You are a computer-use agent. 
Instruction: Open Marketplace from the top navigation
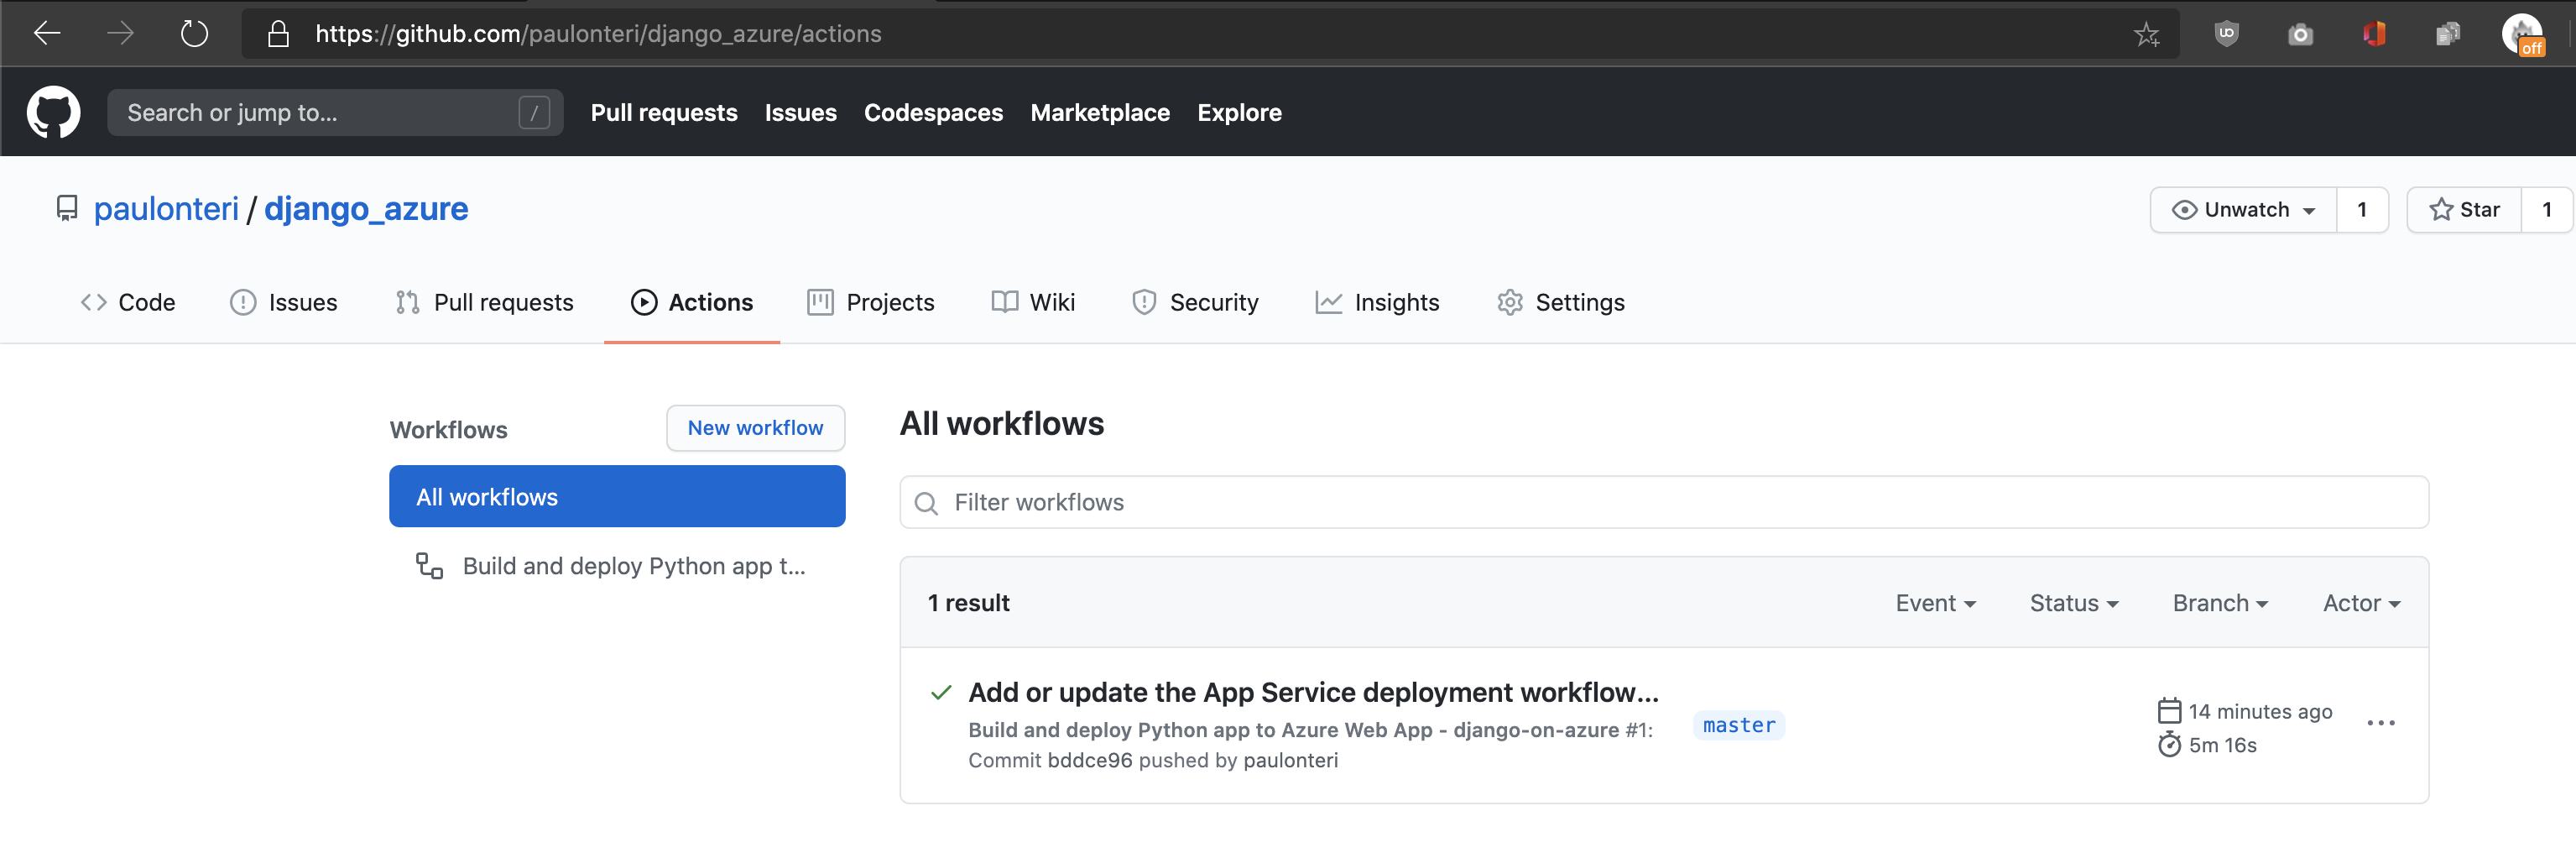pos(1100,112)
